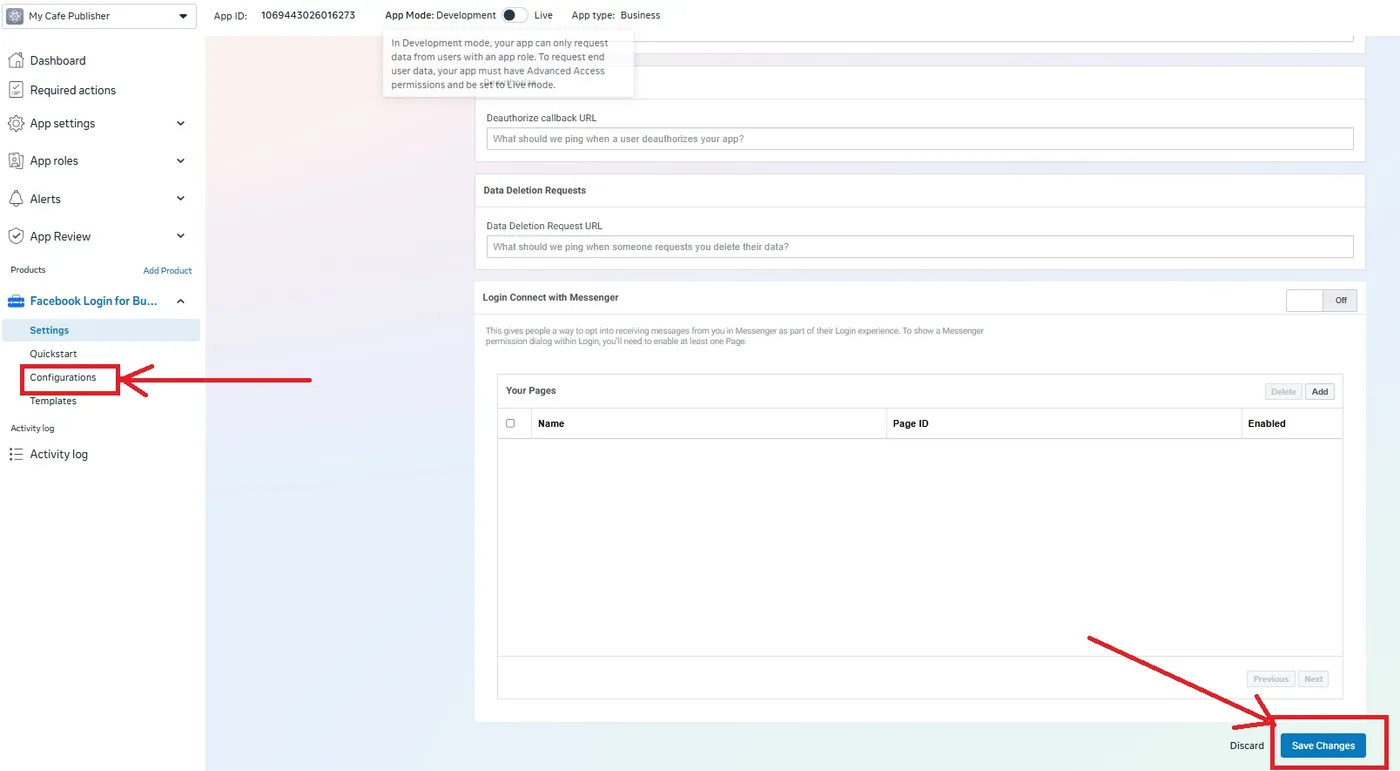Click Discard to cancel changes
The height and width of the screenshot is (771, 1400).
click(x=1247, y=746)
